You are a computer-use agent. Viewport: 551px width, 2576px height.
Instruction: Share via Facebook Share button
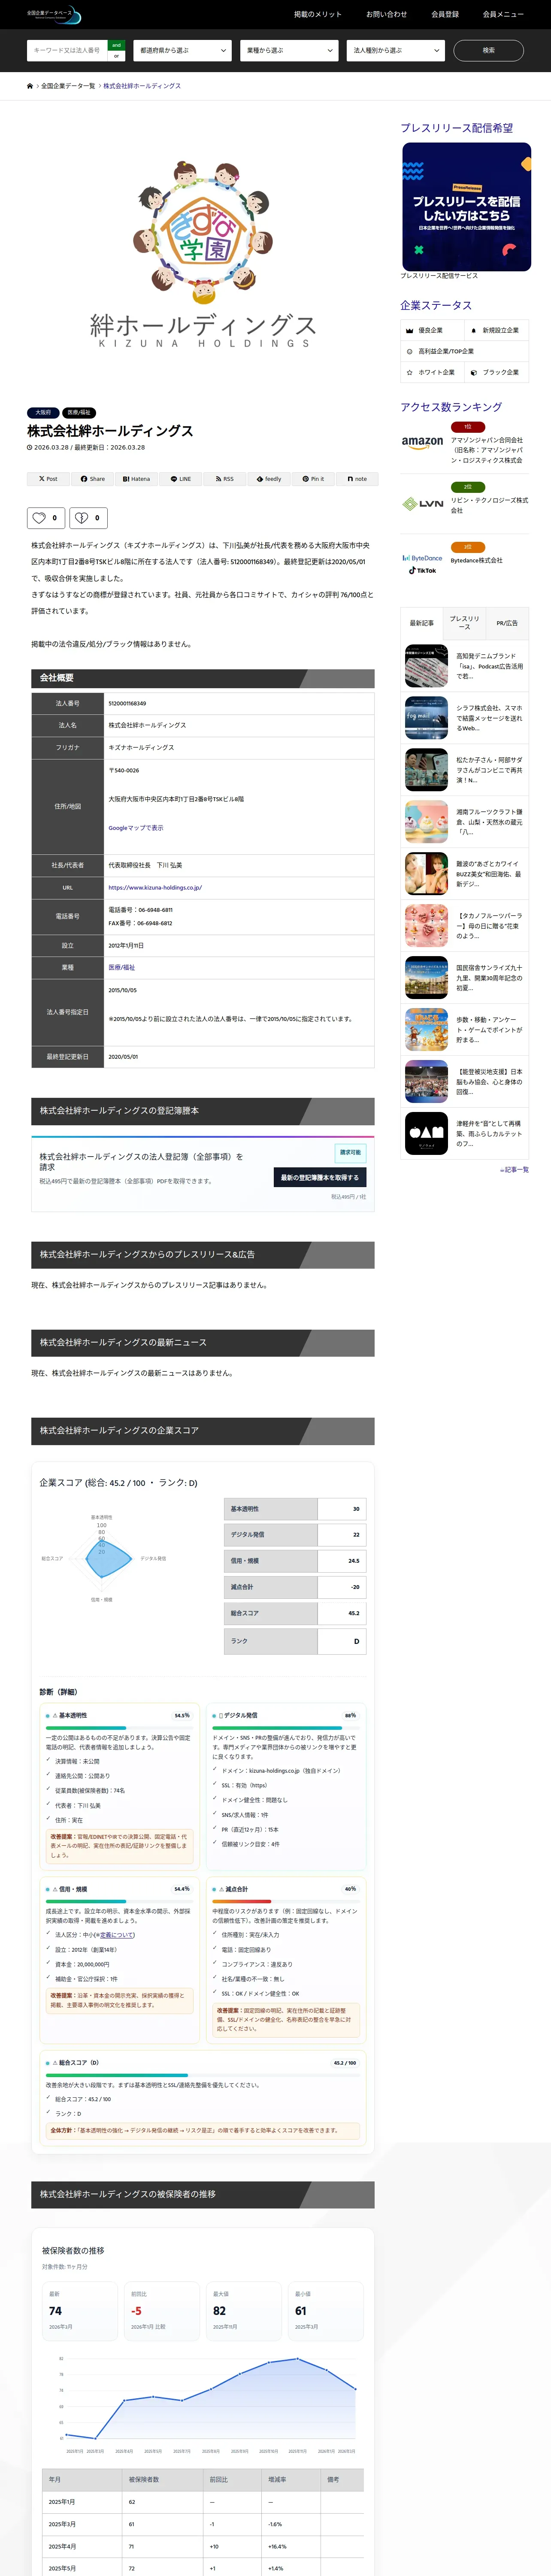pos(92,479)
